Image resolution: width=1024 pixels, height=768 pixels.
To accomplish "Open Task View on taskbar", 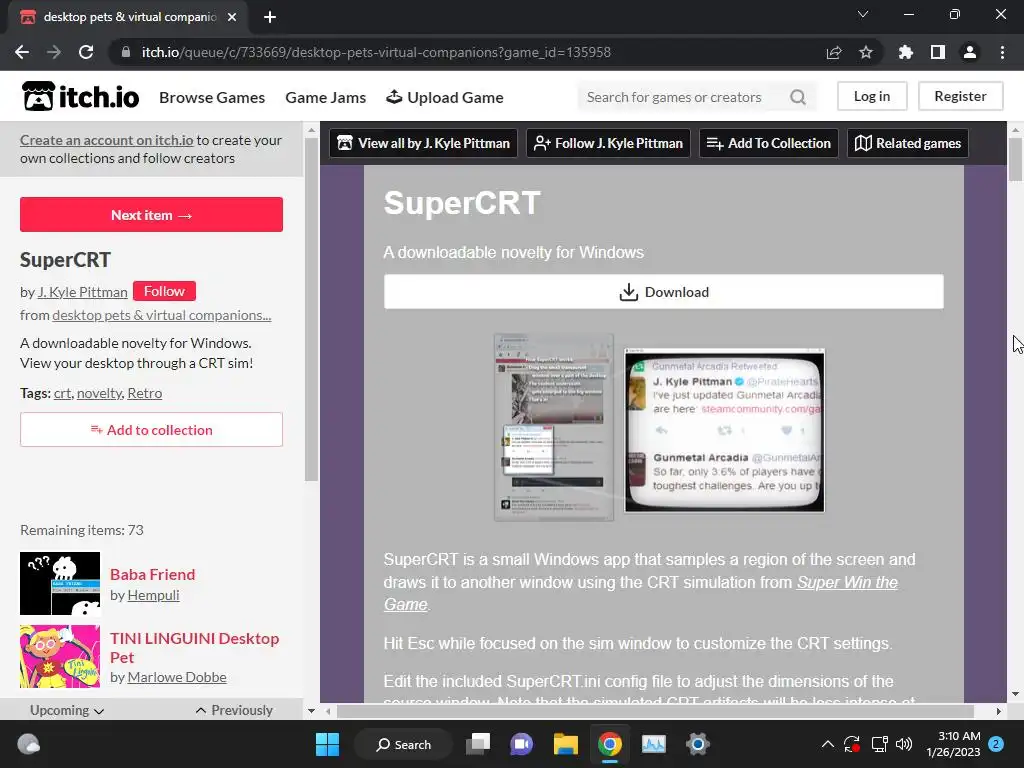I will [478, 744].
